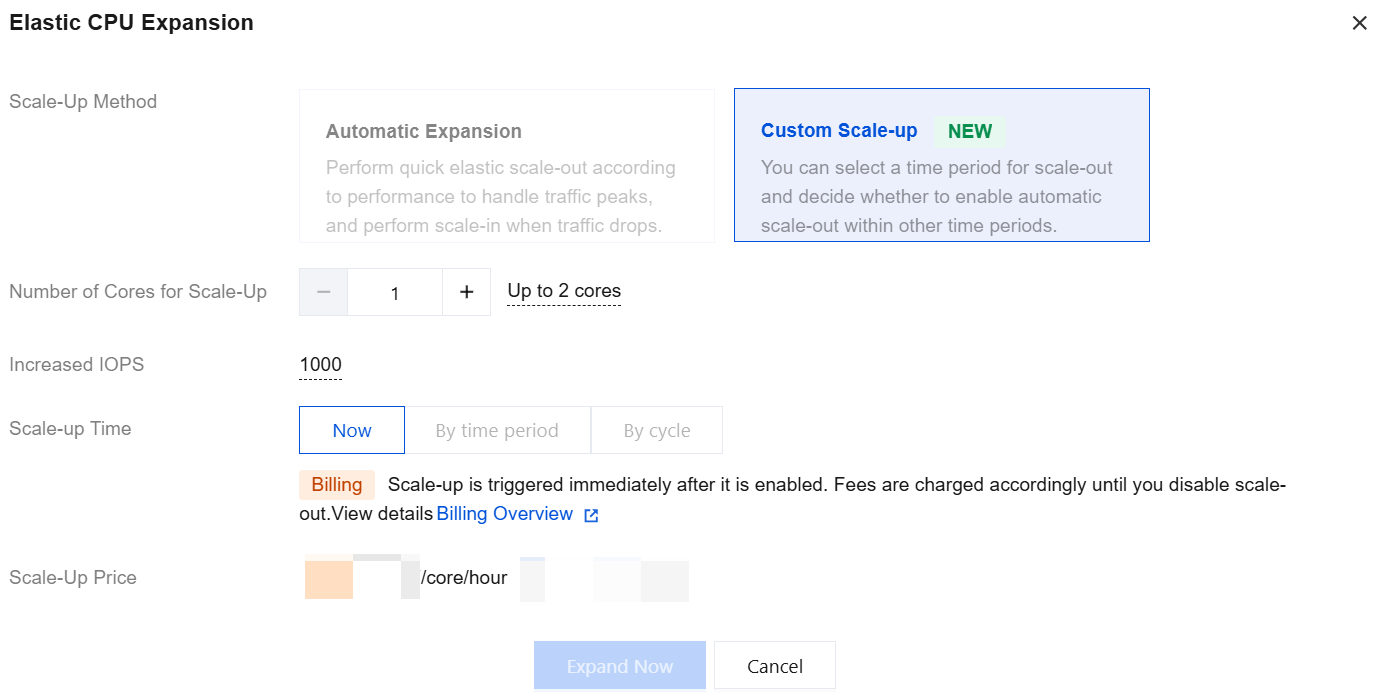Click the Scale-Up Method label

click(83, 102)
